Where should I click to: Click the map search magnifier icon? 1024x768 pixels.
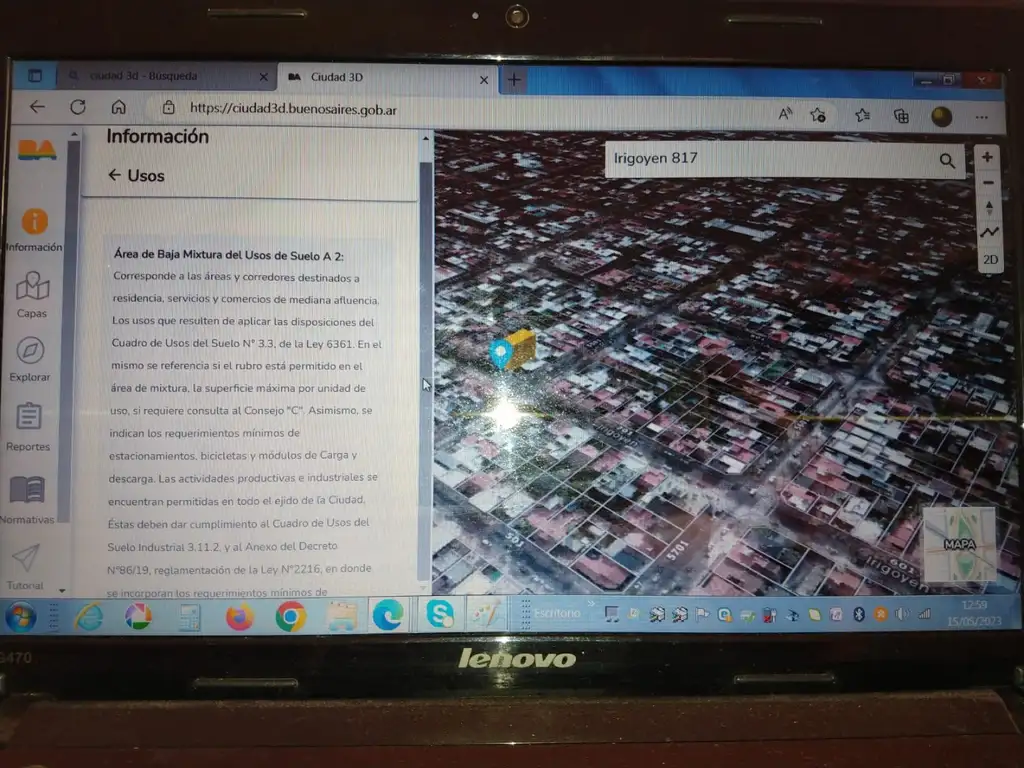pos(947,161)
